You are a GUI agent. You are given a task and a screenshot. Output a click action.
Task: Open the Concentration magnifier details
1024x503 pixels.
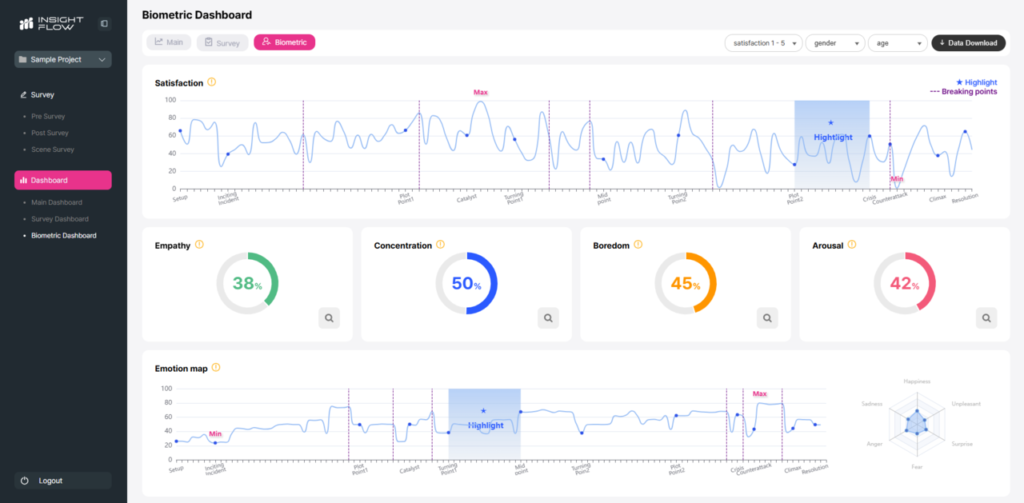548,318
